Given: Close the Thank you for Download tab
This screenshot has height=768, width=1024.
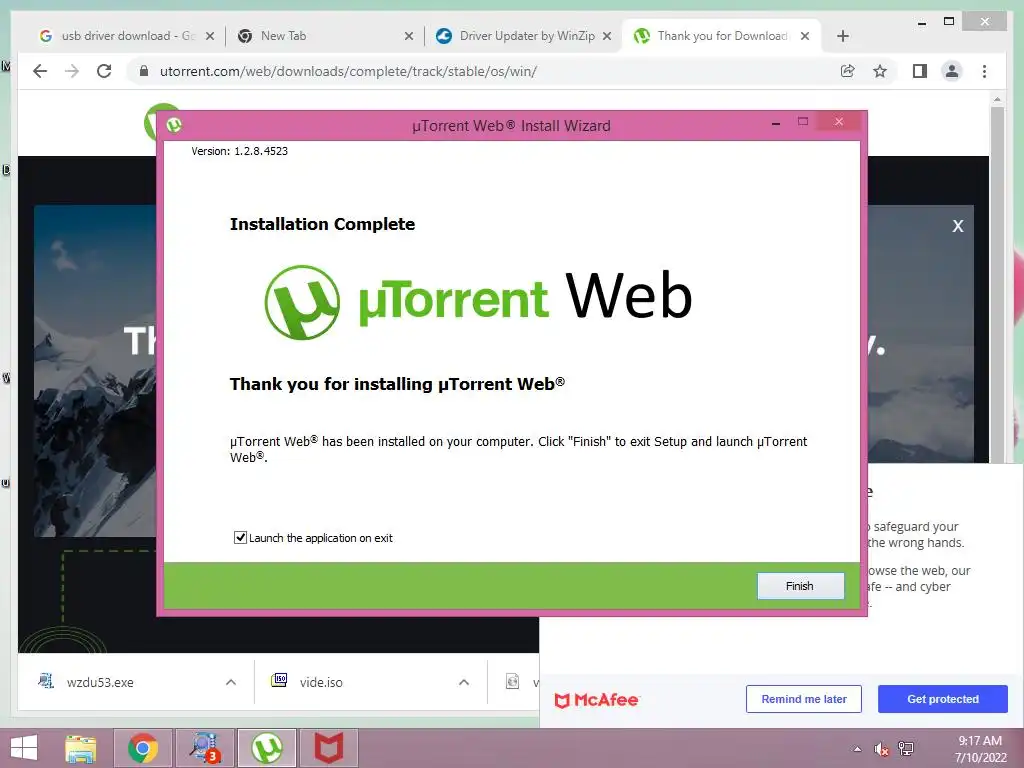Looking at the screenshot, I should click(805, 36).
